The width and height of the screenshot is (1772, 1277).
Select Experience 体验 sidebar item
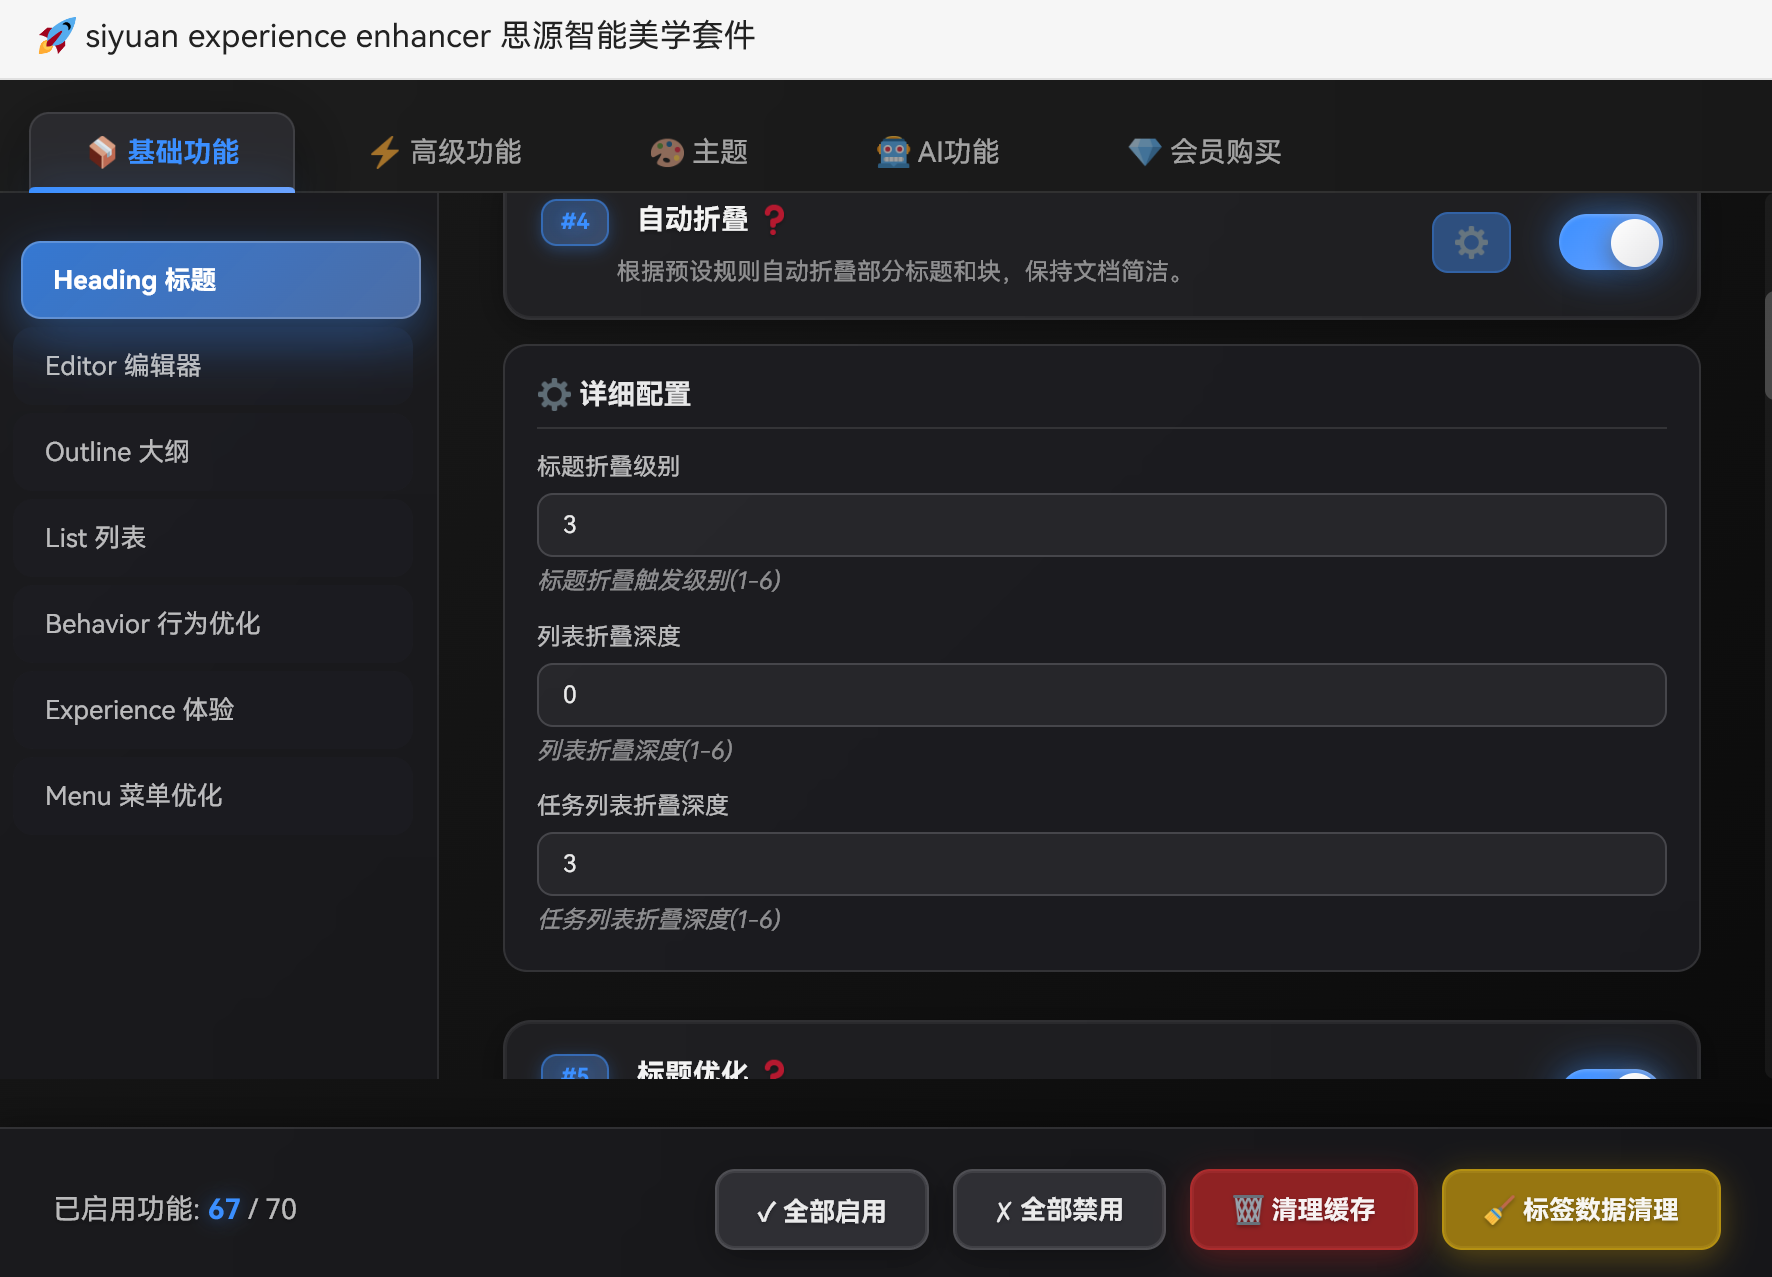(x=214, y=710)
